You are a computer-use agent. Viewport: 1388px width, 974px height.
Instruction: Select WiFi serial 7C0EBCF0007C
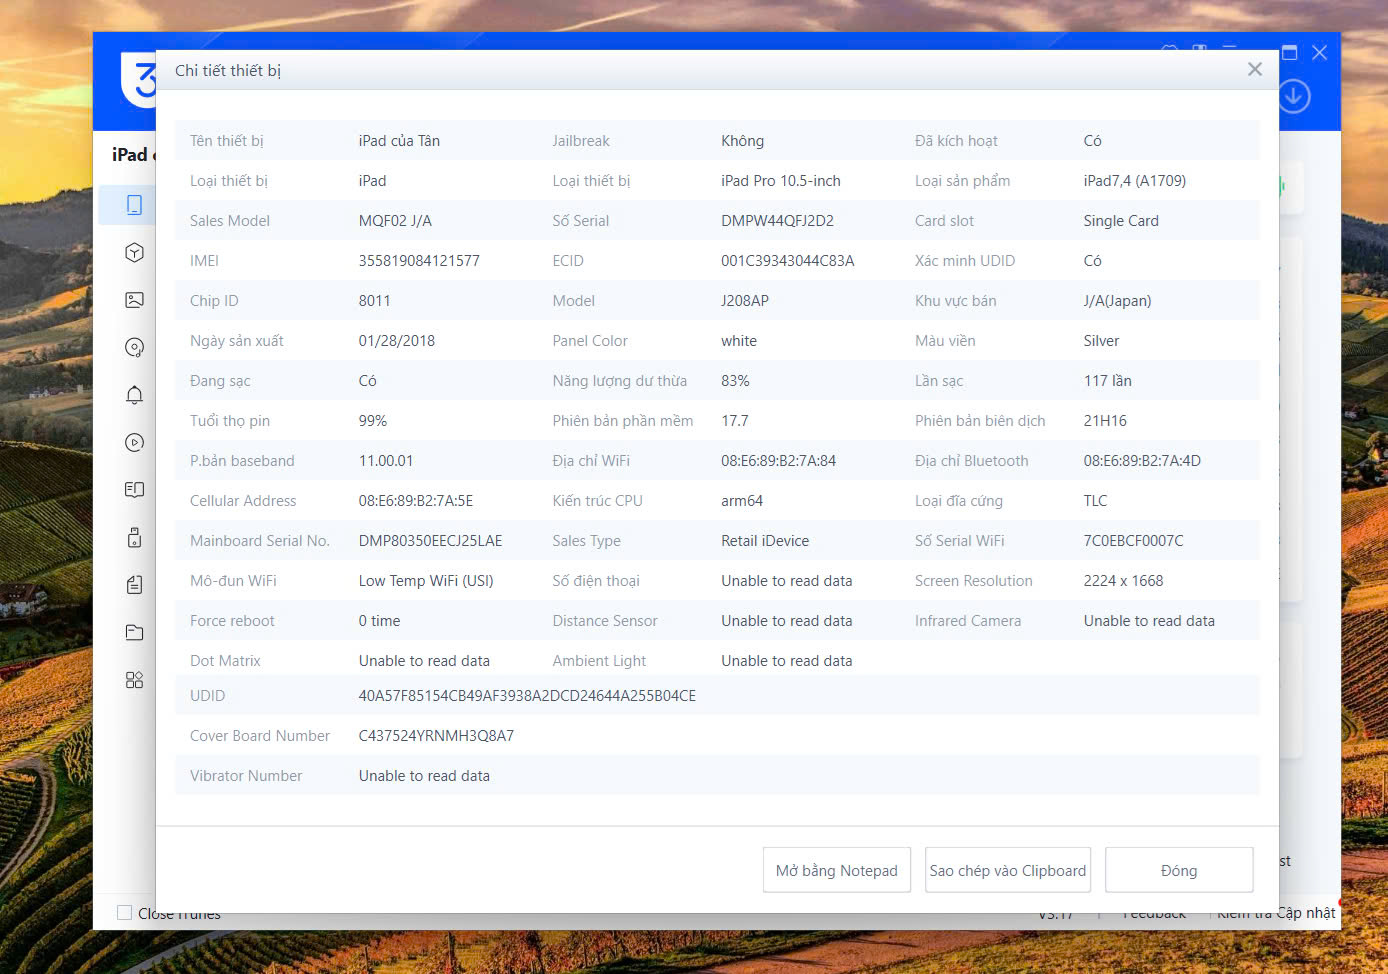point(1133,541)
